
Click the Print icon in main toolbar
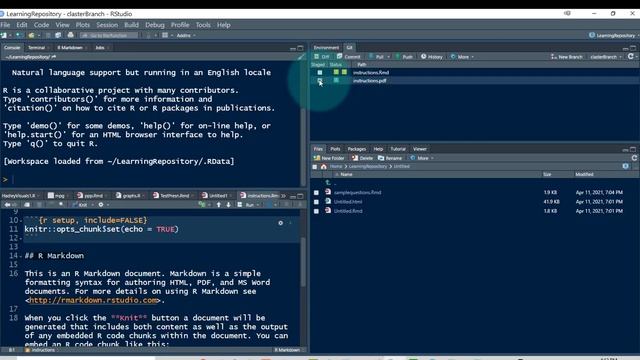[x=70, y=36]
